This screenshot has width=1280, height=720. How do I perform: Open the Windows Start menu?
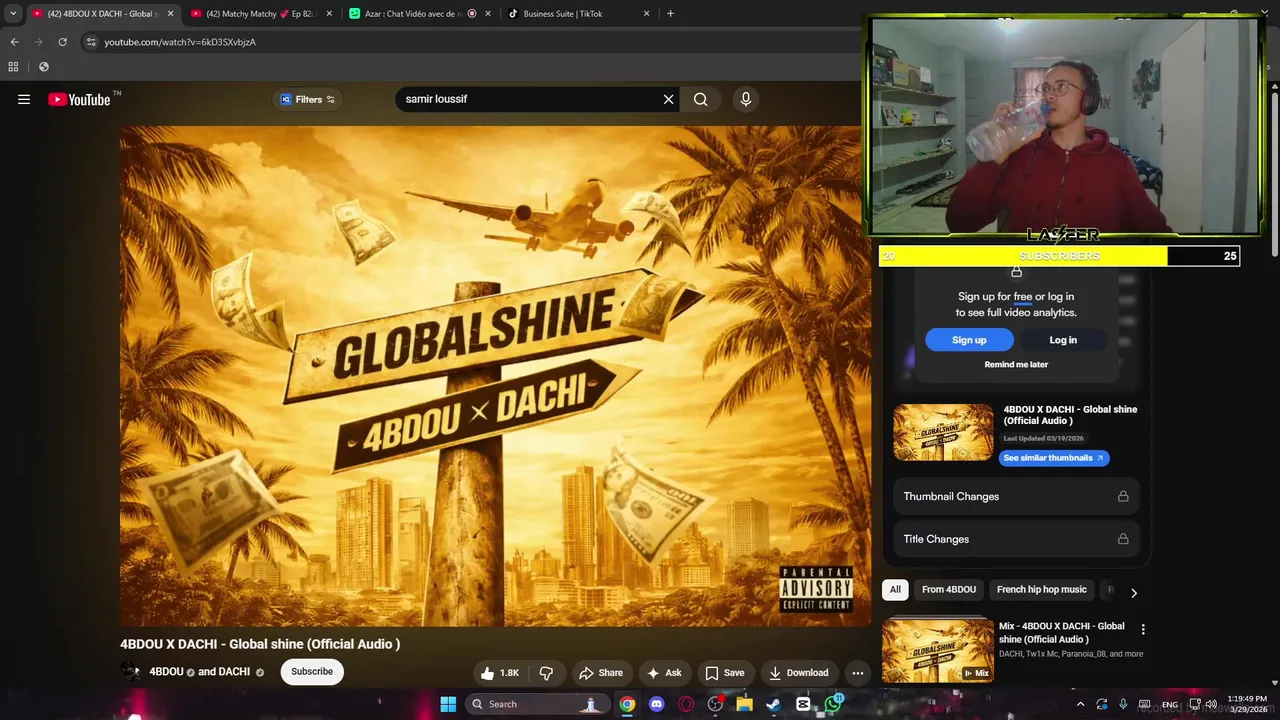[448, 704]
